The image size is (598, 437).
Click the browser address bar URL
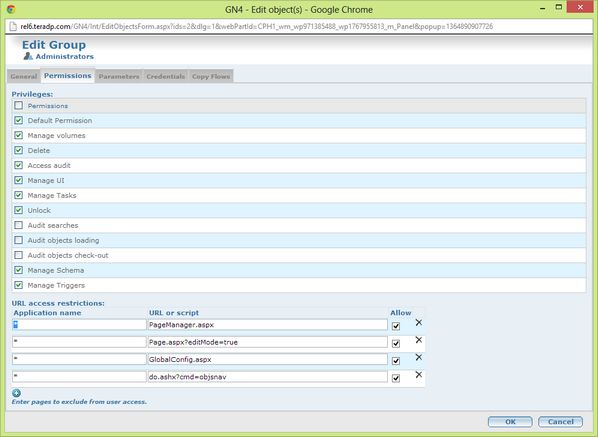tap(256, 26)
